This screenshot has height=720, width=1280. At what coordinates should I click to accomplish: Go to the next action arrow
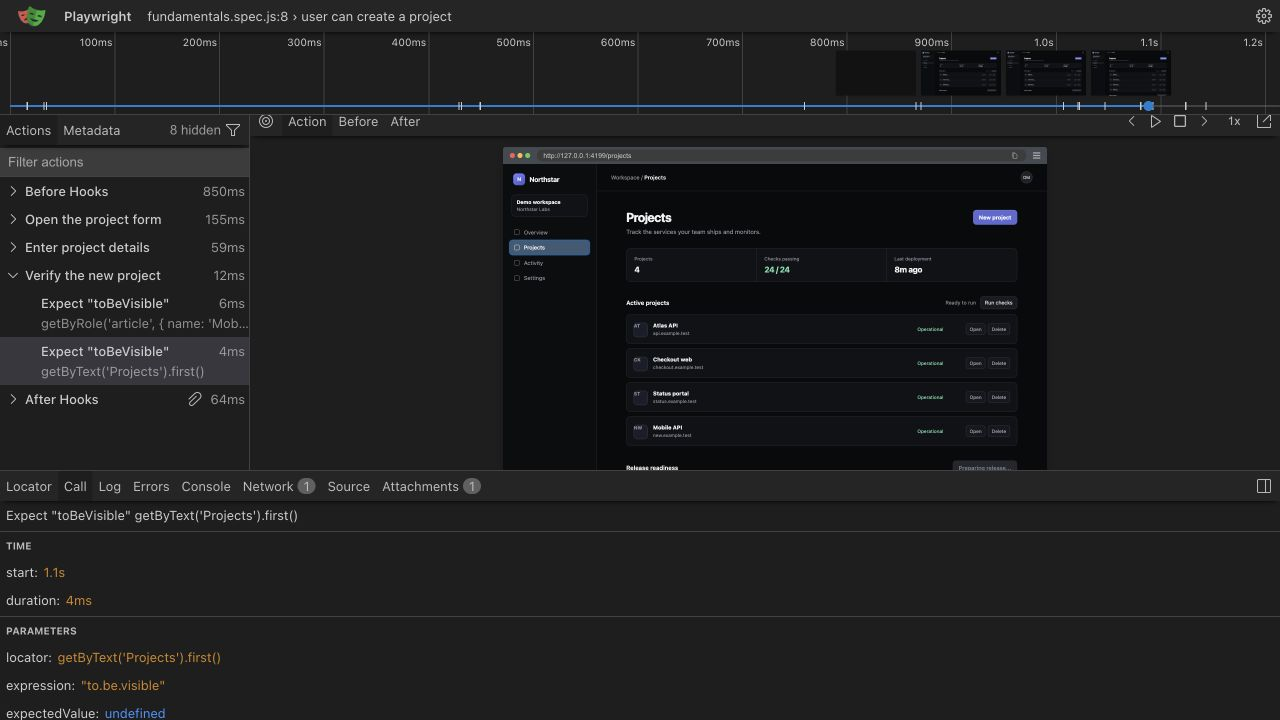[1204, 121]
